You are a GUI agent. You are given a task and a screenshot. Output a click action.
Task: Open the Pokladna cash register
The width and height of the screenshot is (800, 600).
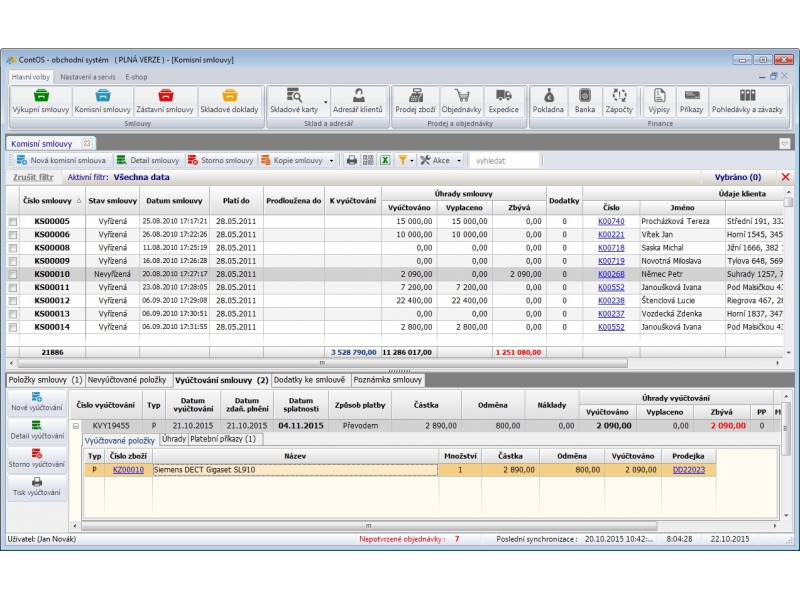549,101
